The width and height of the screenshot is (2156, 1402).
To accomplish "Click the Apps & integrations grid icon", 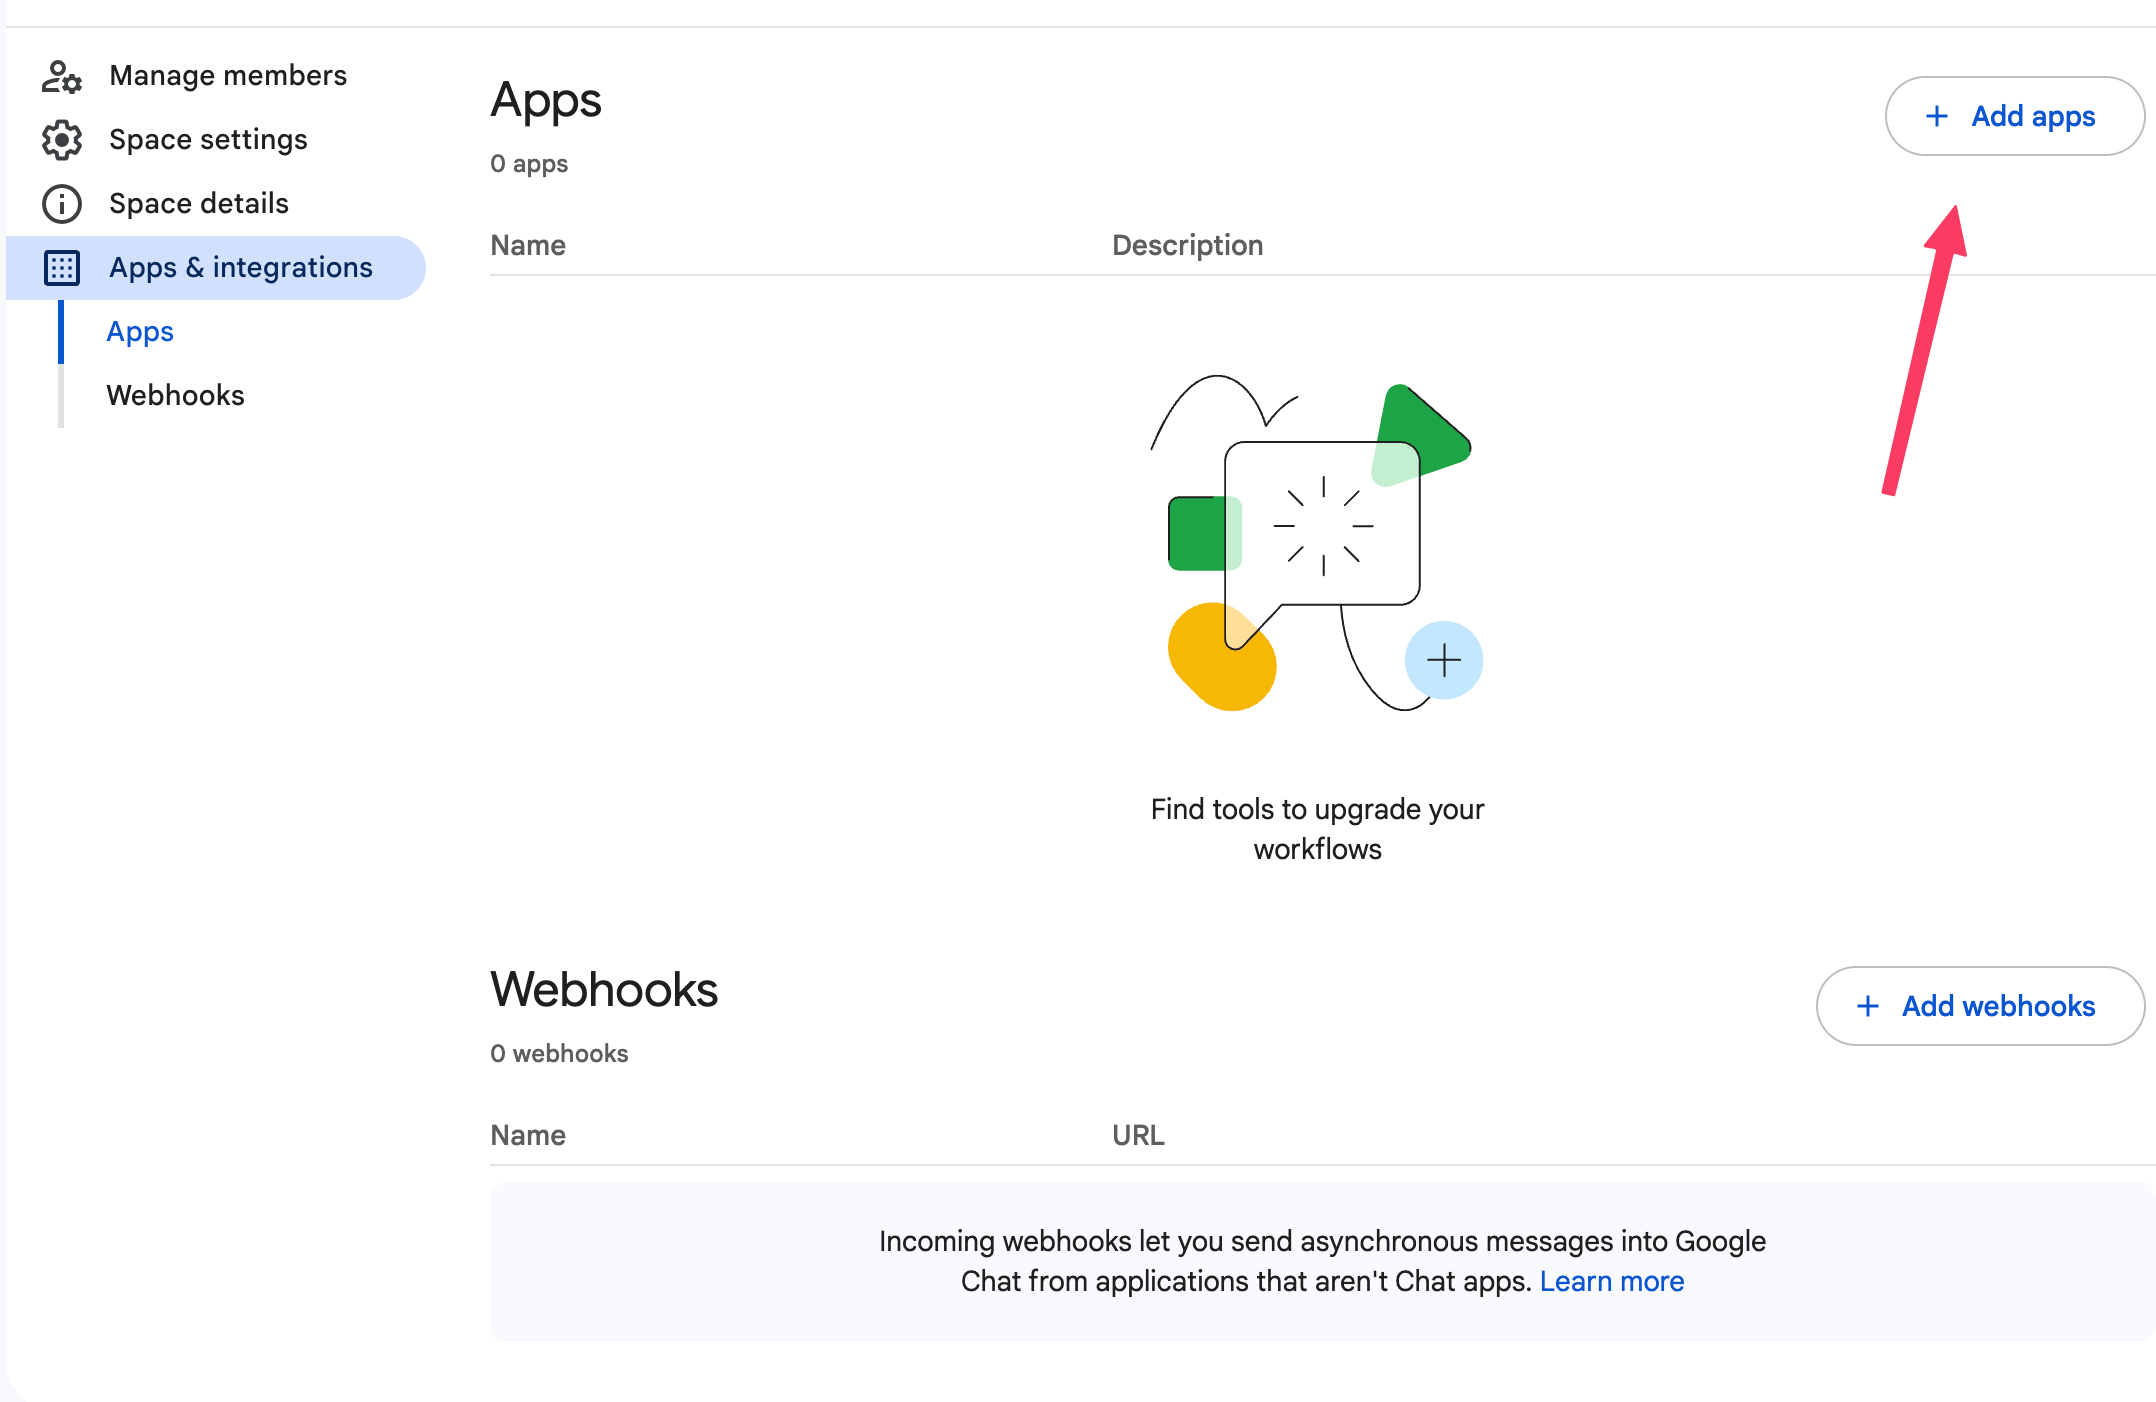I will click(61, 268).
